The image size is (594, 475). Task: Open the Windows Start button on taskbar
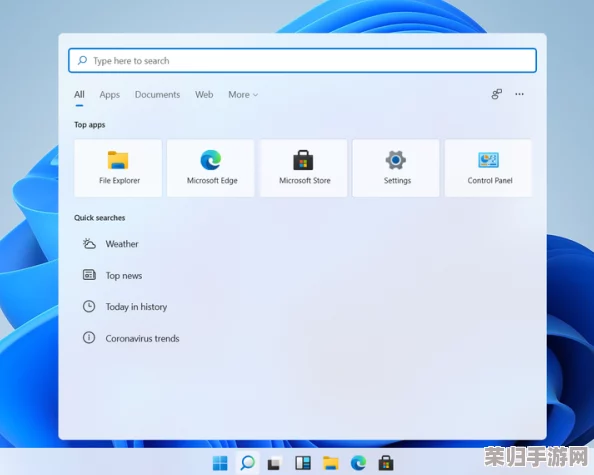coord(220,462)
